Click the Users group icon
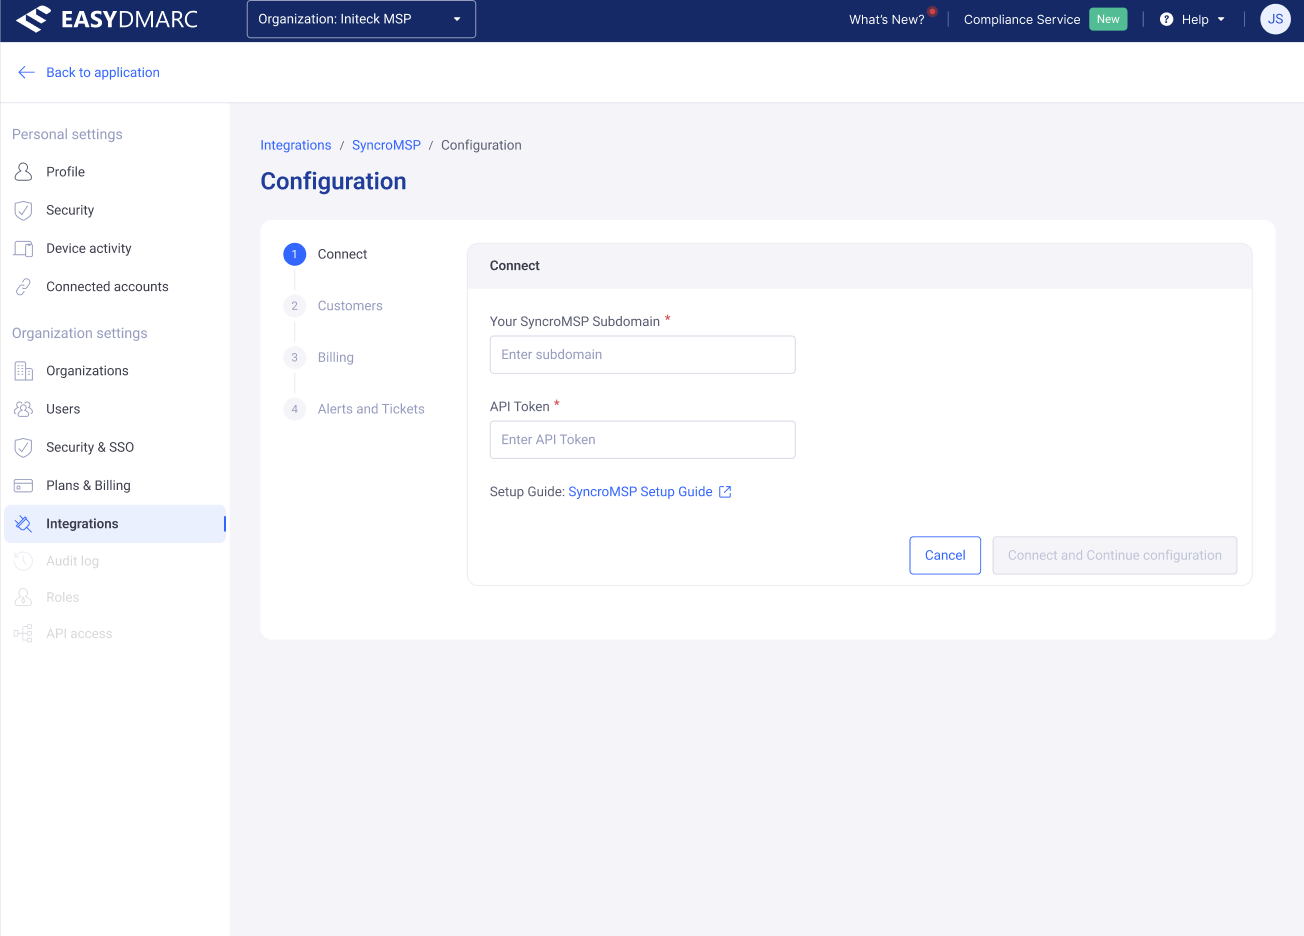This screenshot has width=1304, height=936. pos(24,409)
